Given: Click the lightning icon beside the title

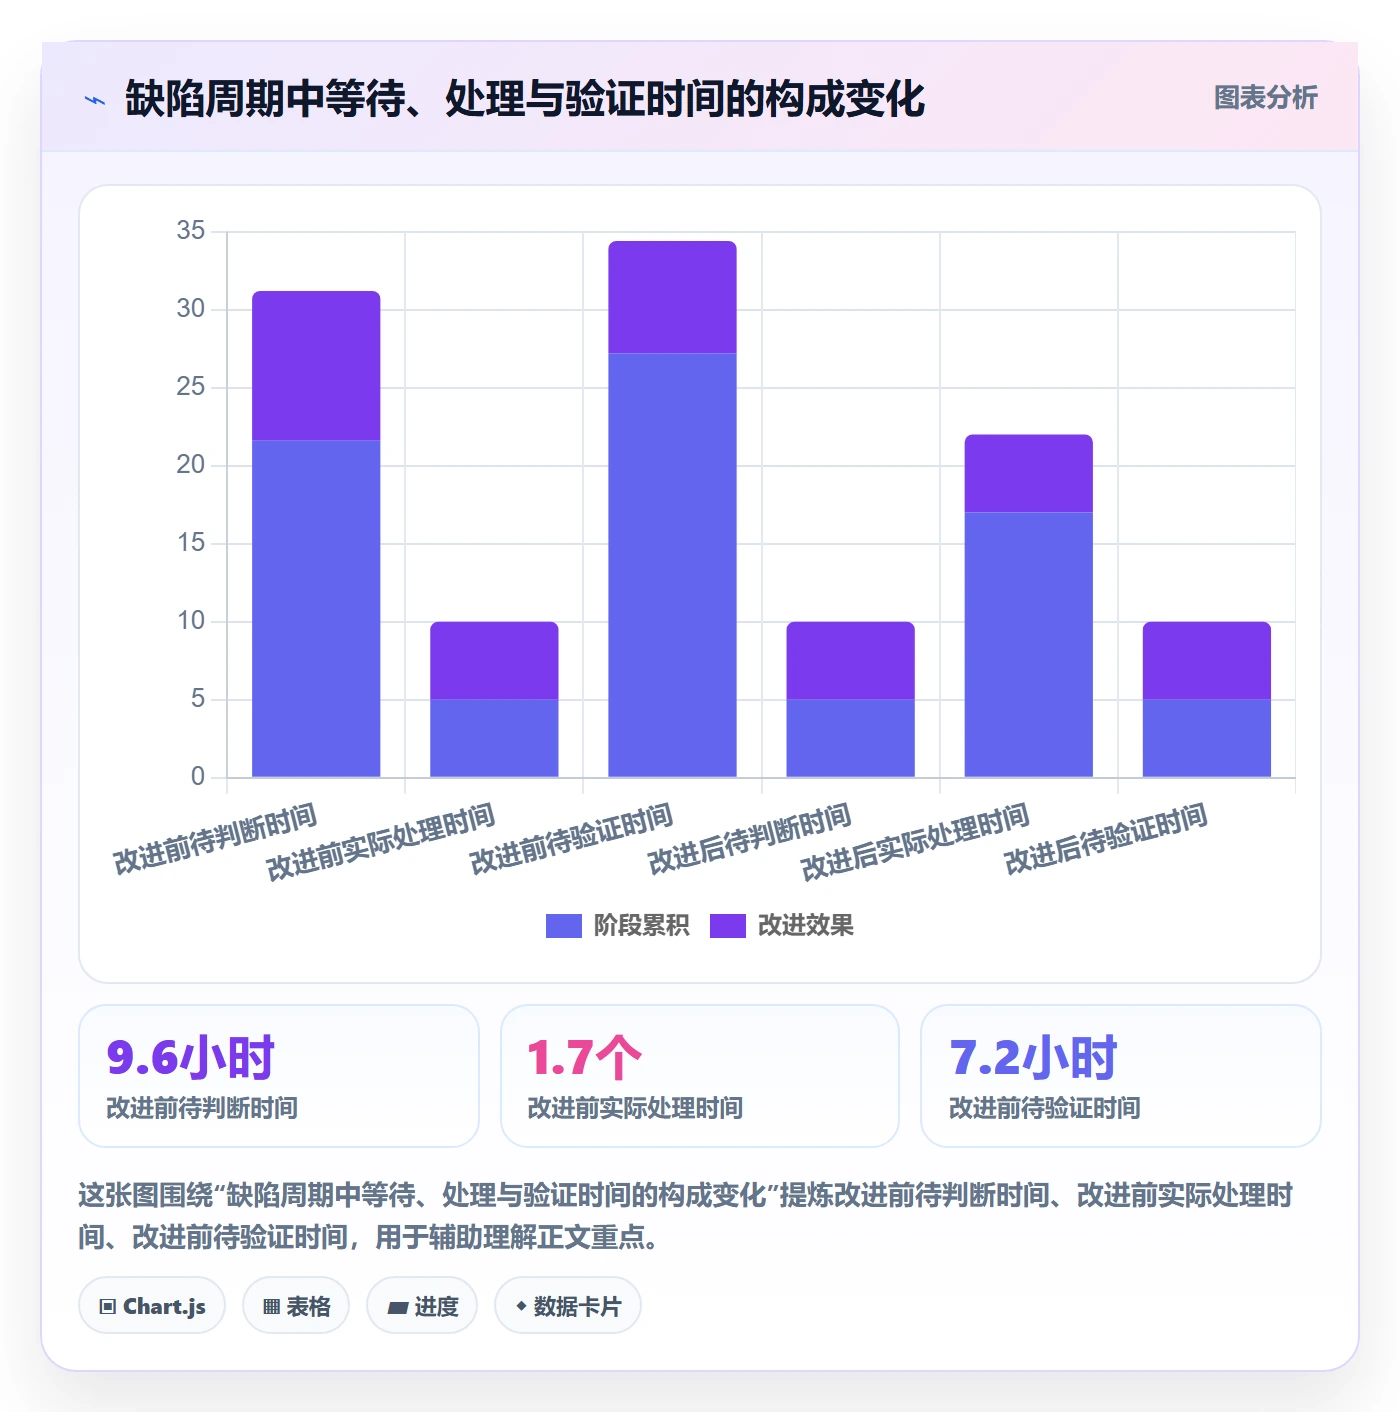Looking at the screenshot, I should click(x=95, y=100).
